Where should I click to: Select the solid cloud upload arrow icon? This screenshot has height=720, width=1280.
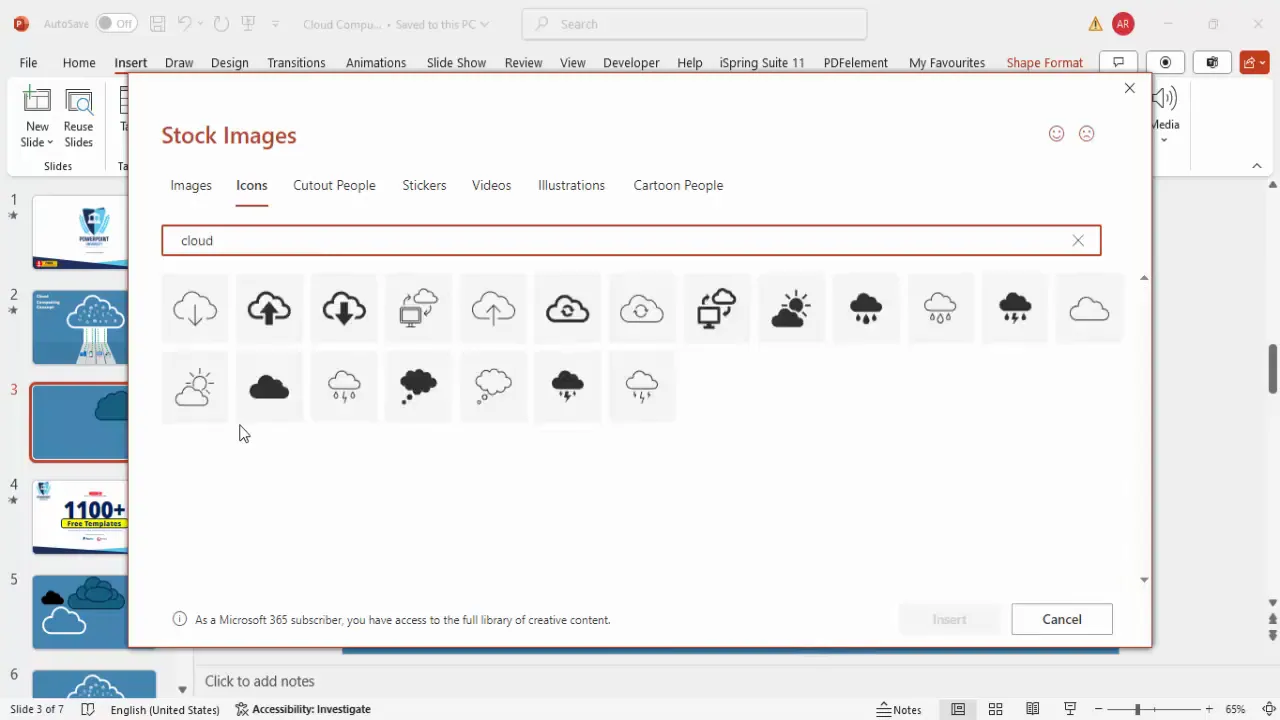269,309
